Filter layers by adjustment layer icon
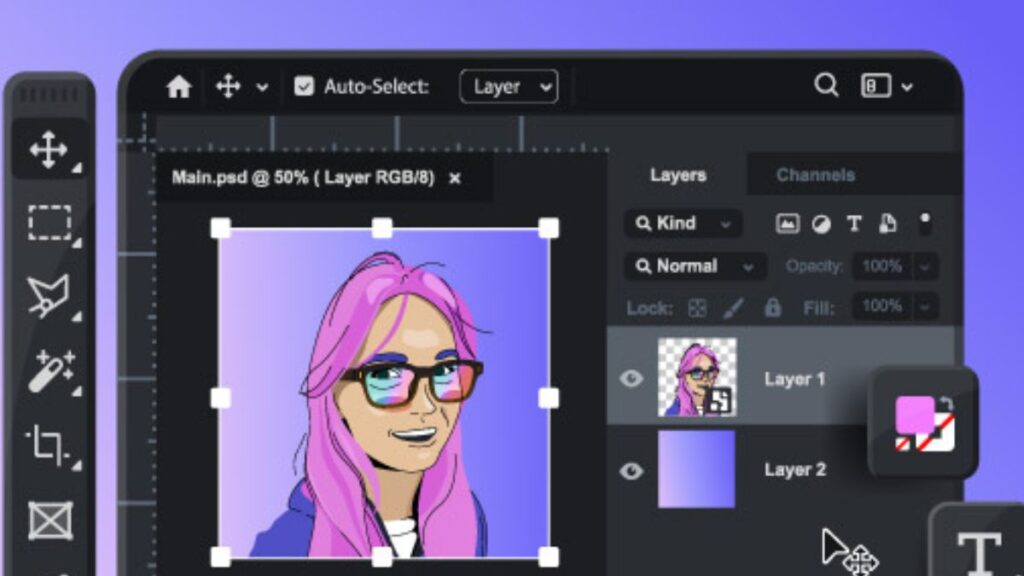Viewport: 1024px width, 576px height. [x=821, y=225]
